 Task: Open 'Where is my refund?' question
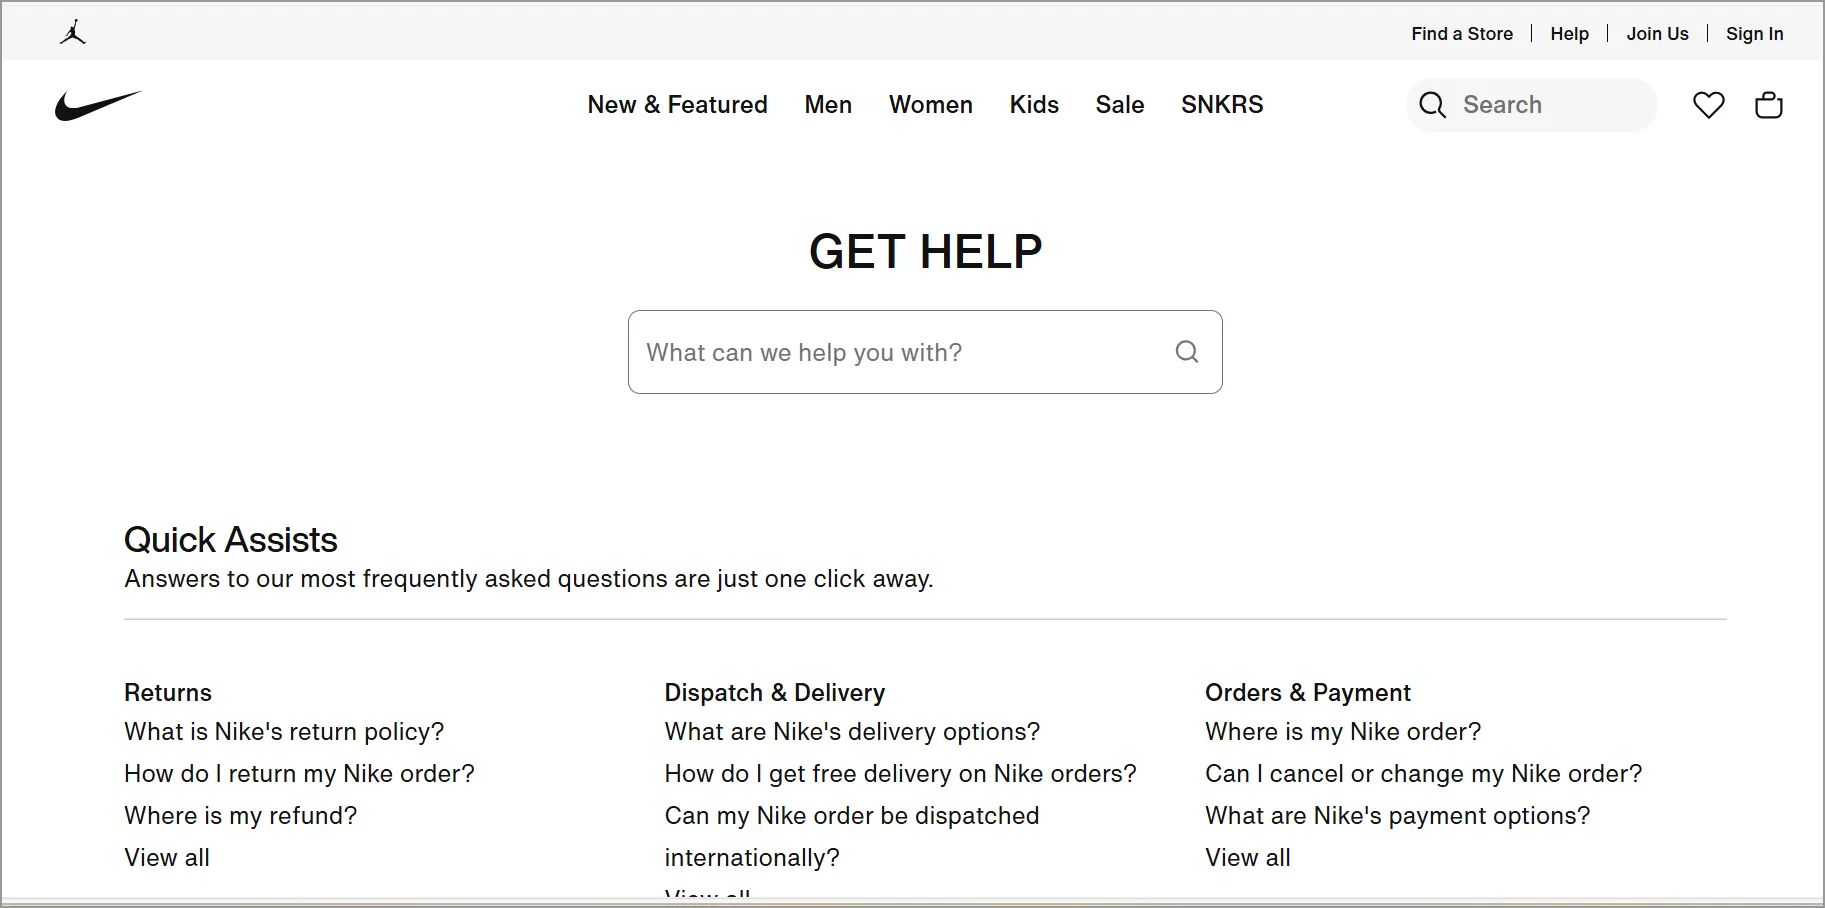point(240,816)
